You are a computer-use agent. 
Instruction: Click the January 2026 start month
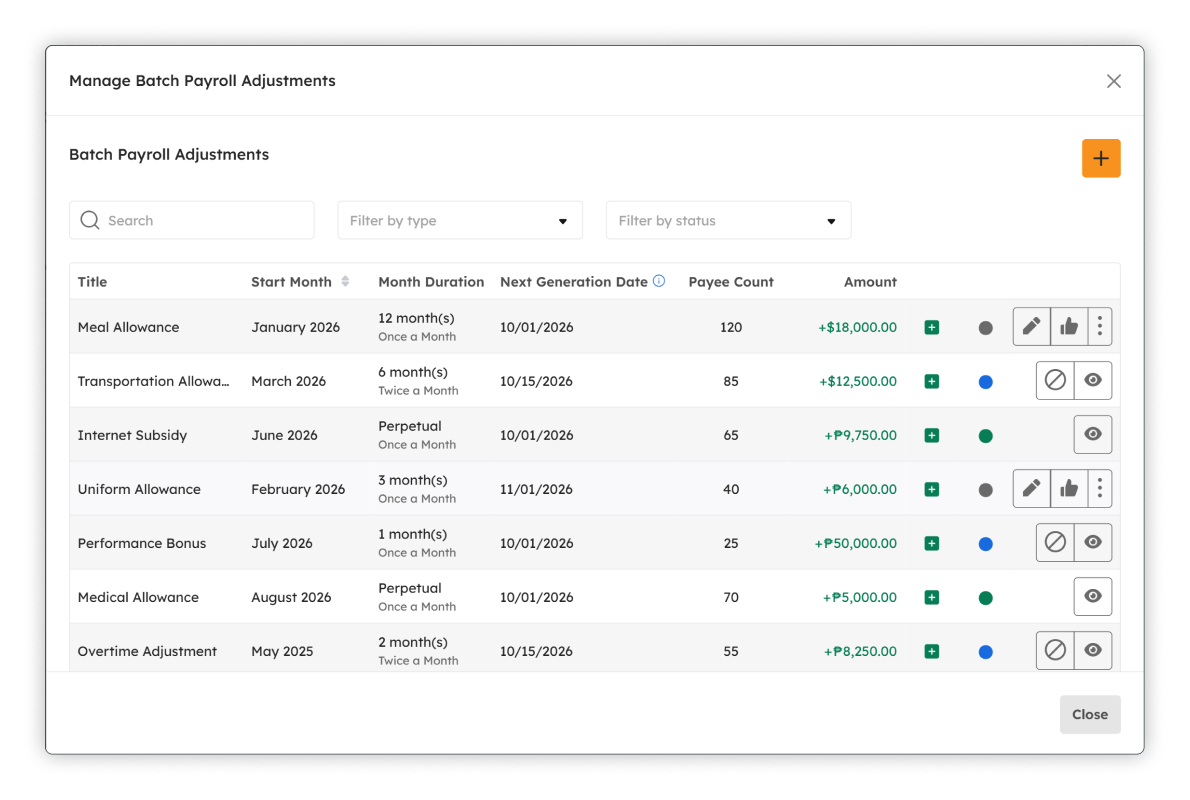coord(295,327)
